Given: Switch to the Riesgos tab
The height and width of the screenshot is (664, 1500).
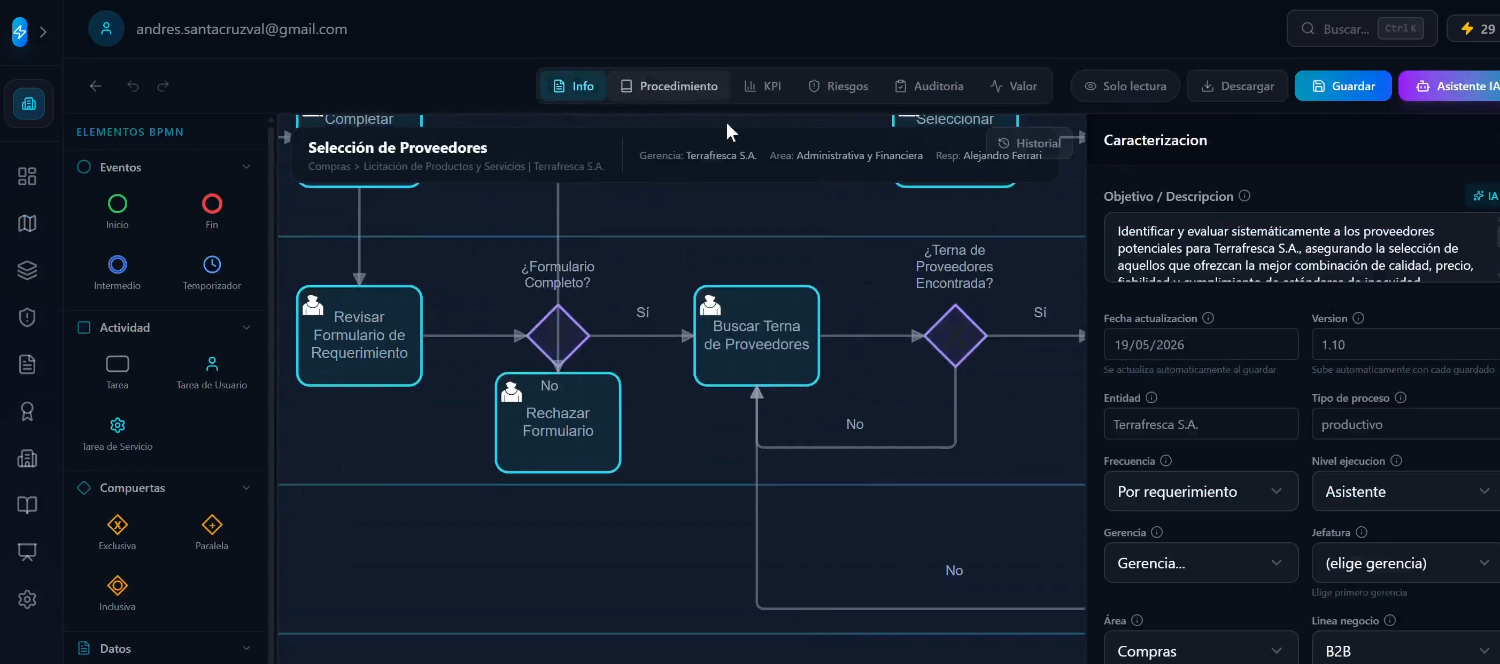Looking at the screenshot, I should click(838, 86).
